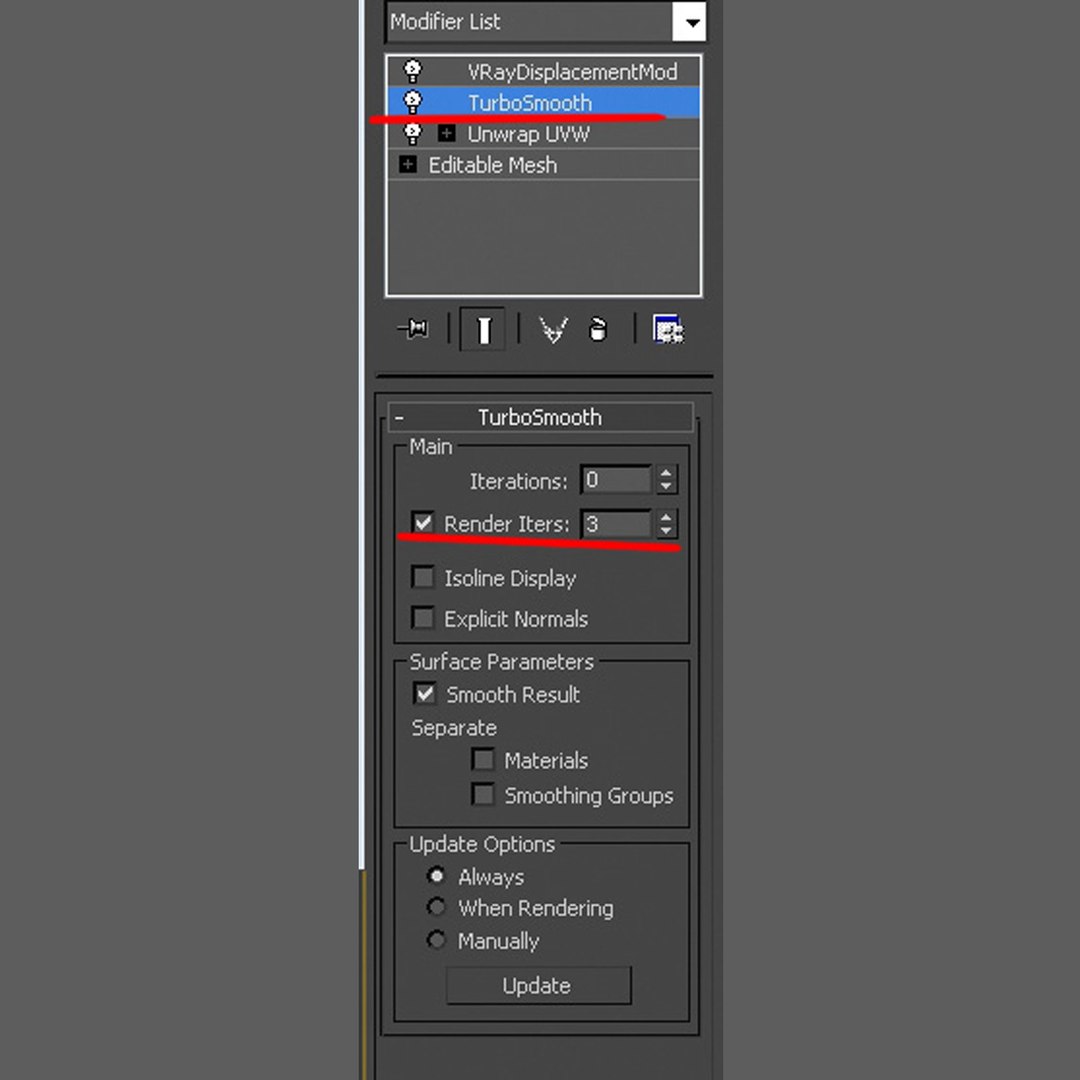Image resolution: width=1080 pixels, height=1080 pixels.
Task: Select Manually update option
Action: tap(436, 939)
